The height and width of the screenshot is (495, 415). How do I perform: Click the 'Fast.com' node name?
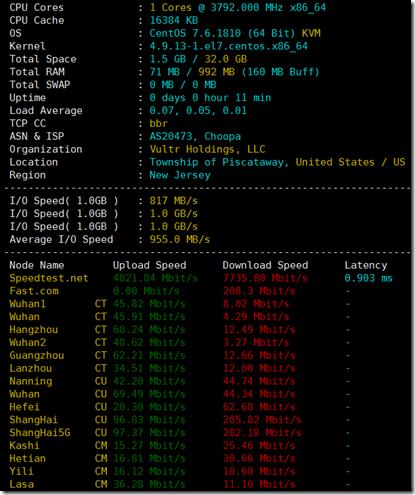tap(34, 291)
